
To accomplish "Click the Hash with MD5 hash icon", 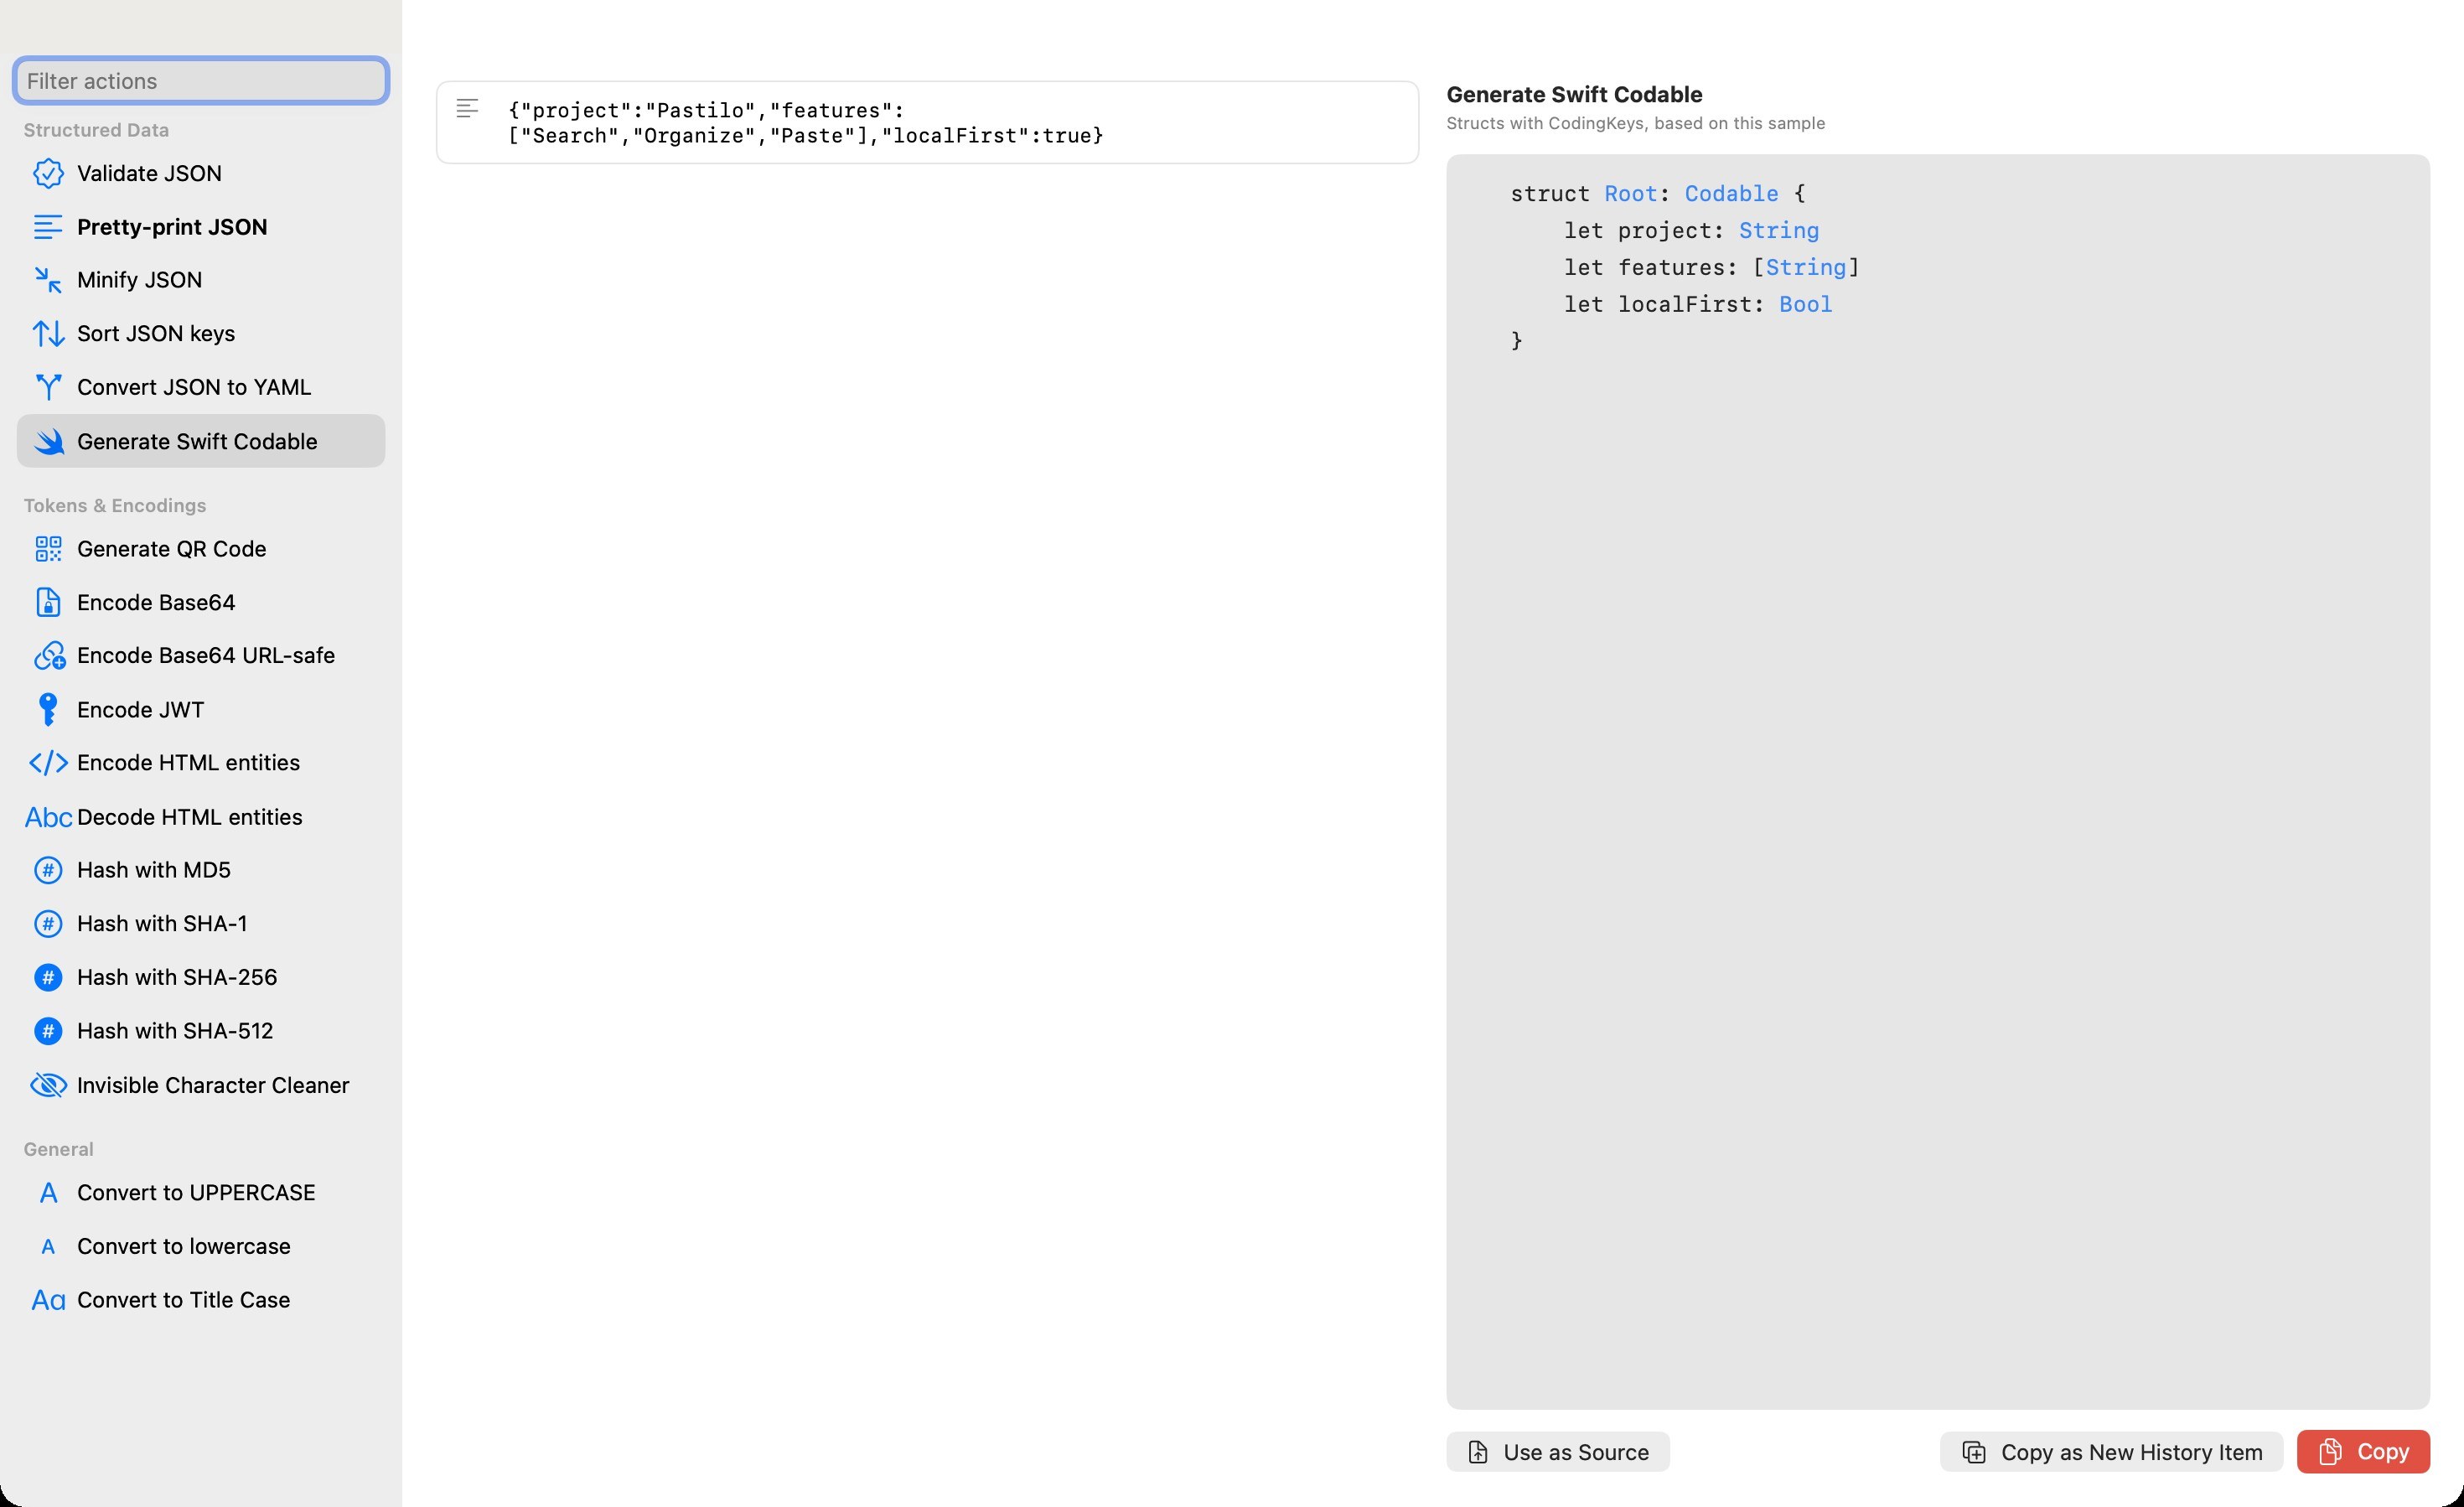I will (x=48, y=870).
